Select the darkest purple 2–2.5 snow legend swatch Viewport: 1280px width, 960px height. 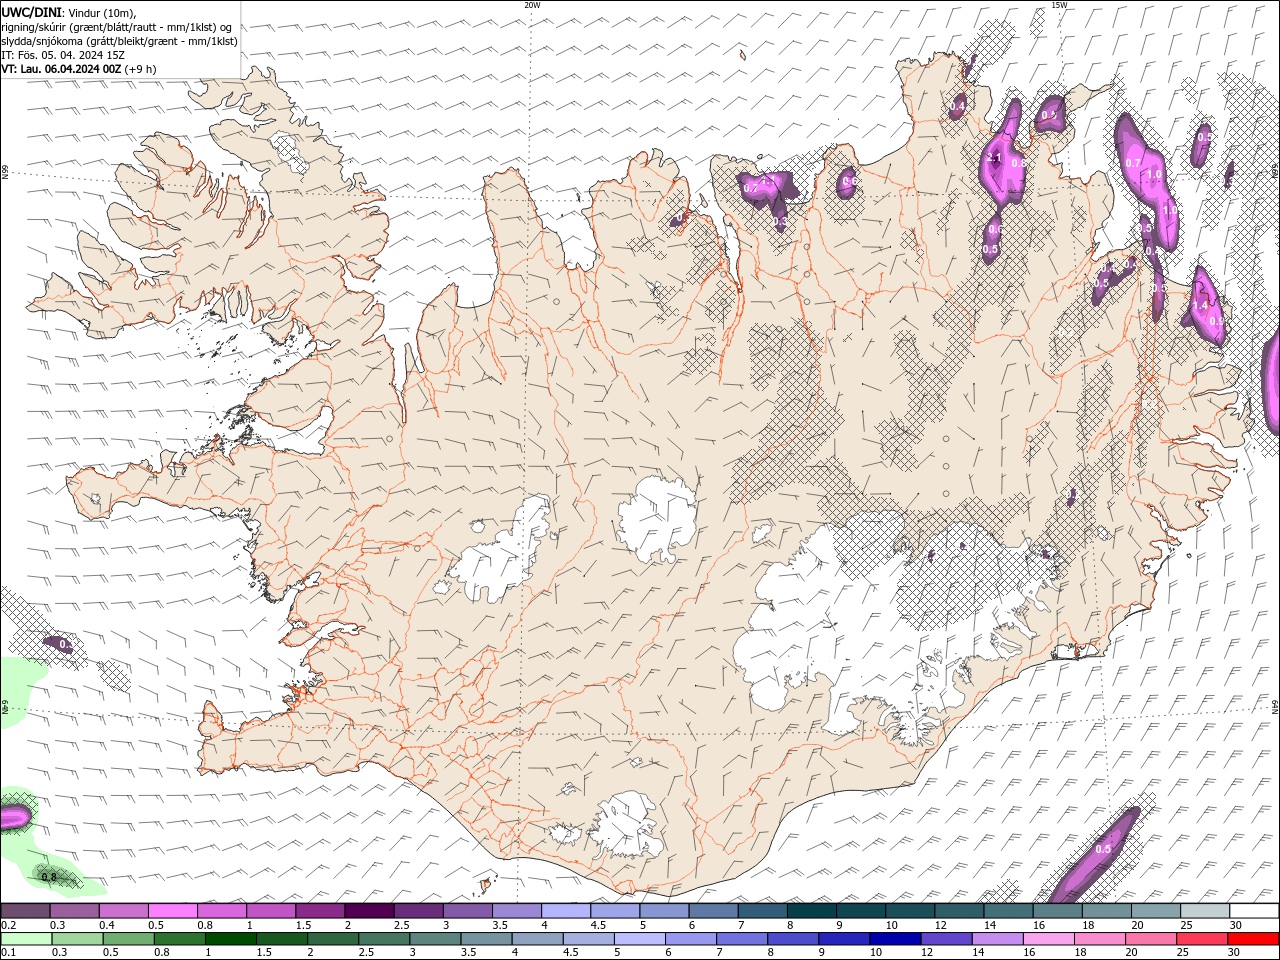coord(368,911)
